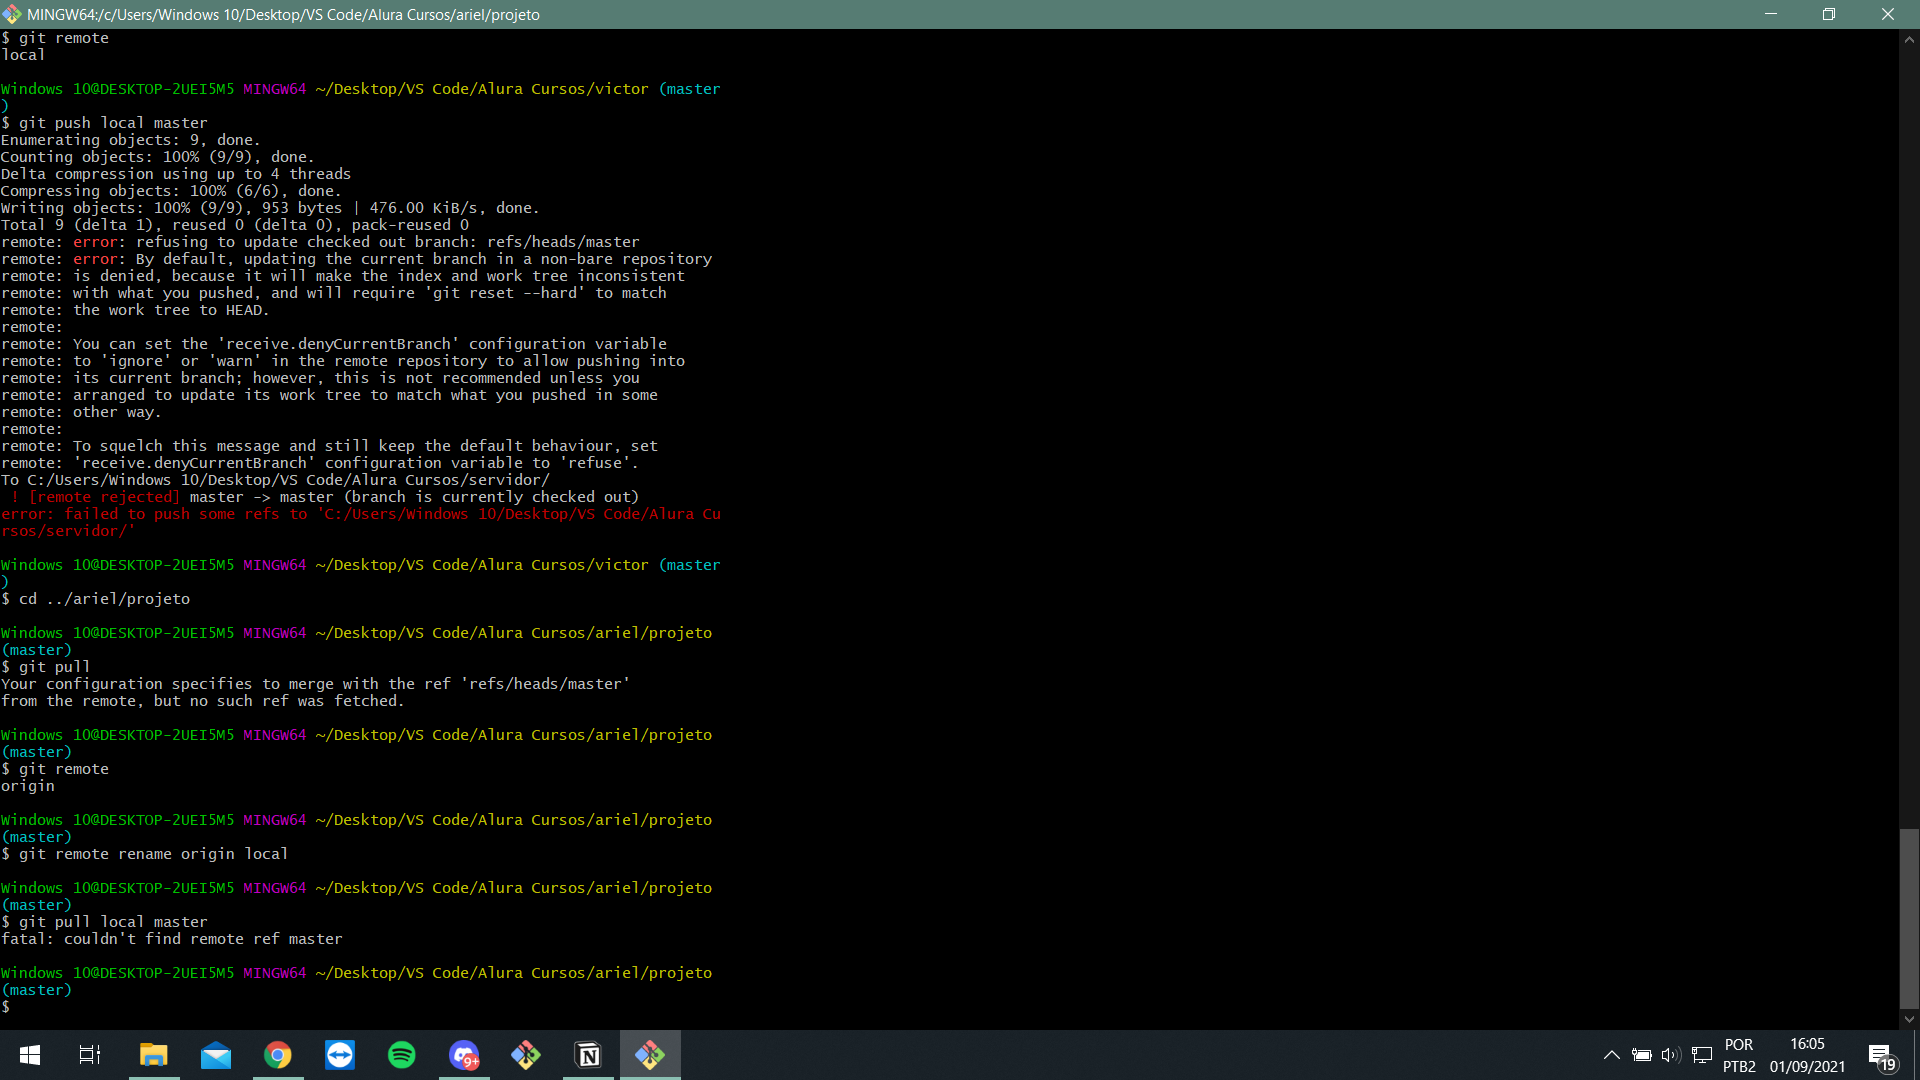
Task: Open the Action Center with 19 notifications
Action: pos(1880,1056)
